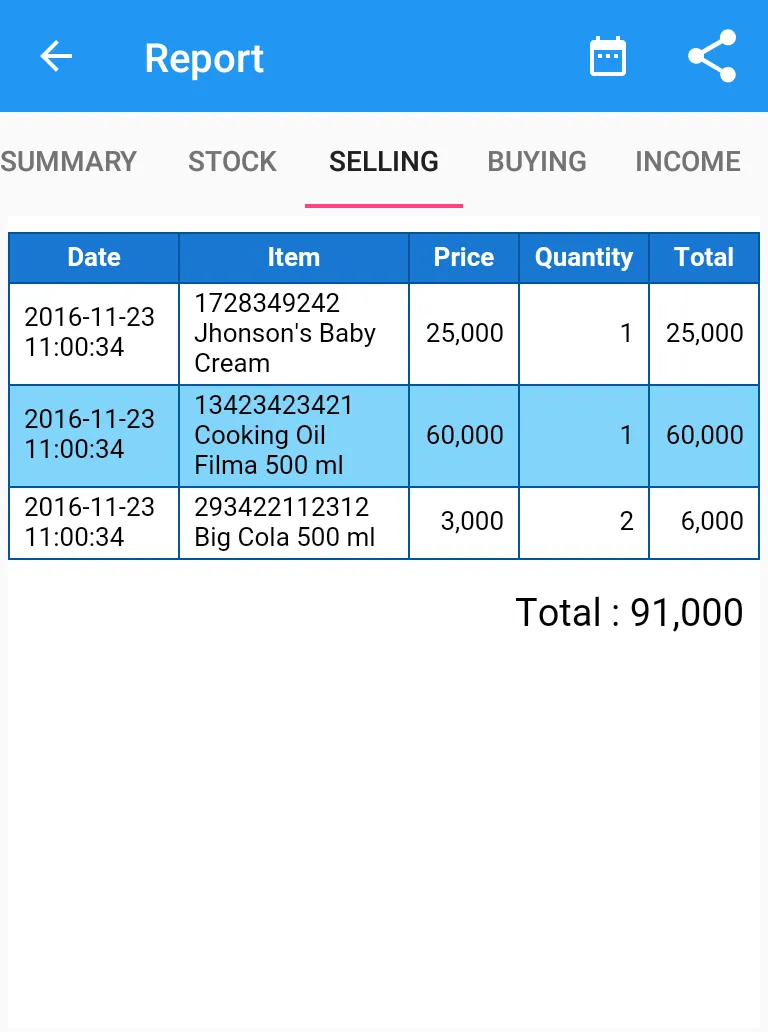The image size is (768, 1032).
Task: Click the Quantity column header
Action: pyautogui.click(x=584, y=257)
